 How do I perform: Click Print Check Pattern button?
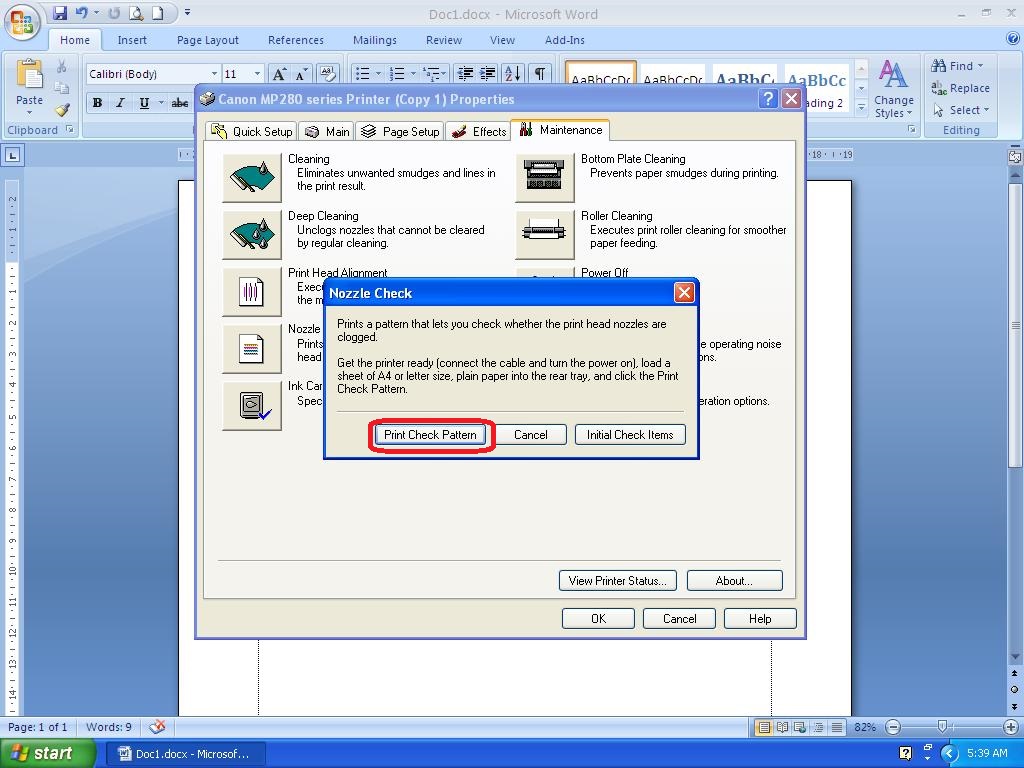coord(430,435)
